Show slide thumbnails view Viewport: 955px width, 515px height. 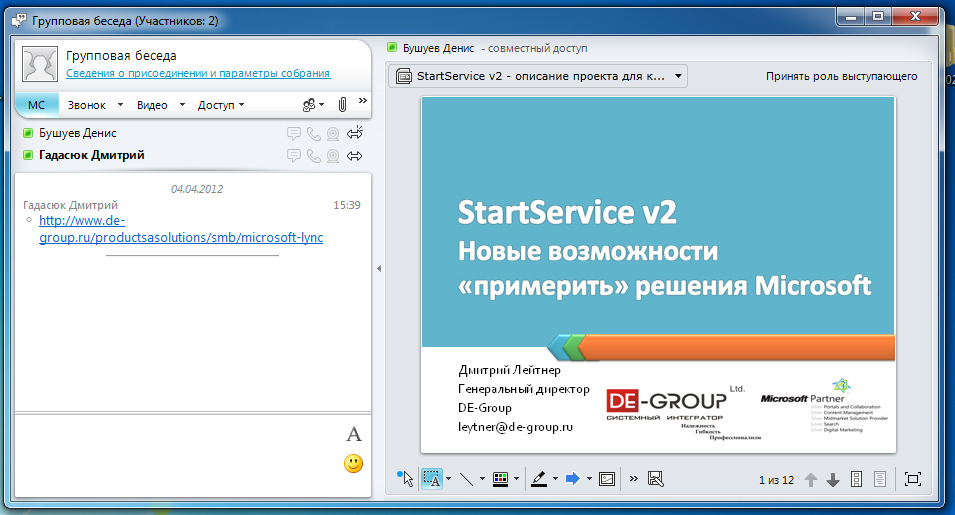(856, 480)
